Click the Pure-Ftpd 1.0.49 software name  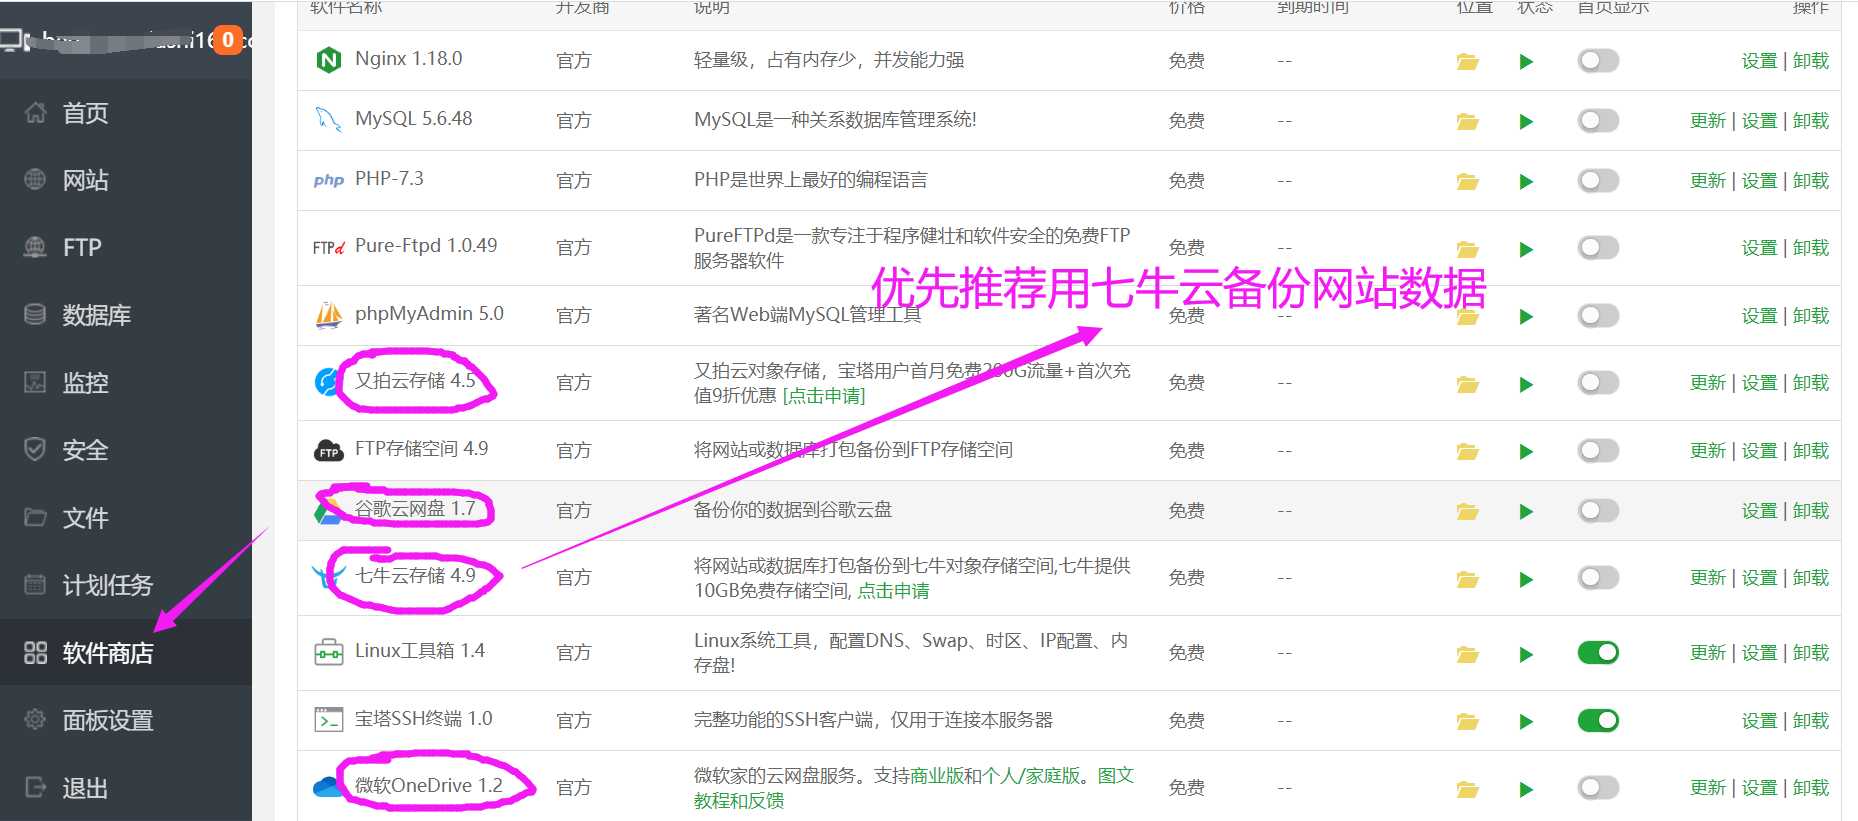click(426, 246)
